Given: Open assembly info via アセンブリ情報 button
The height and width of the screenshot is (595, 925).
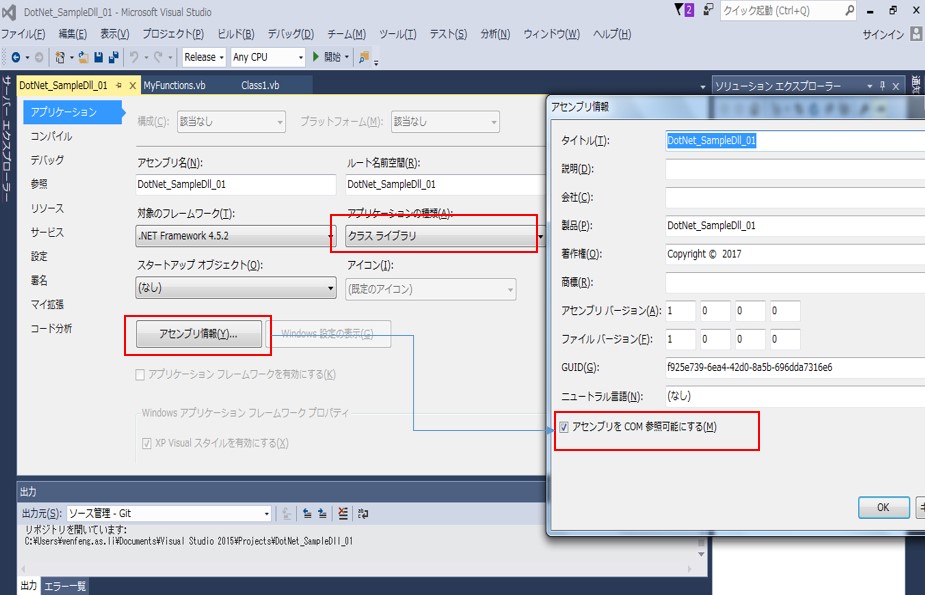Looking at the screenshot, I should (x=200, y=334).
